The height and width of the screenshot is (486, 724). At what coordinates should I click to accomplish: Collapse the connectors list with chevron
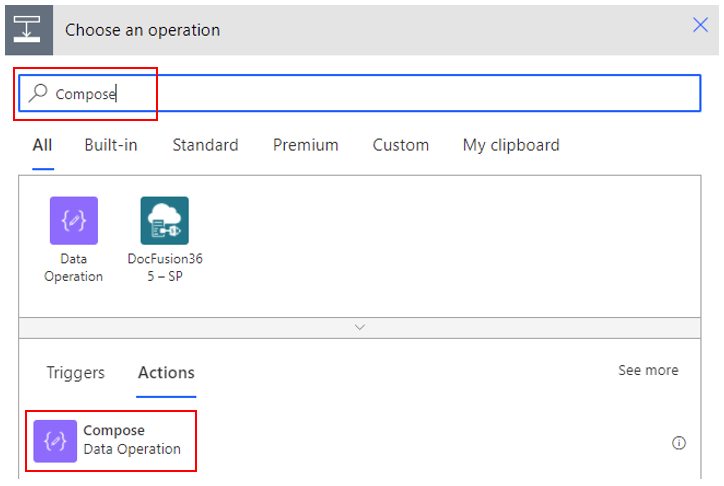(x=360, y=327)
